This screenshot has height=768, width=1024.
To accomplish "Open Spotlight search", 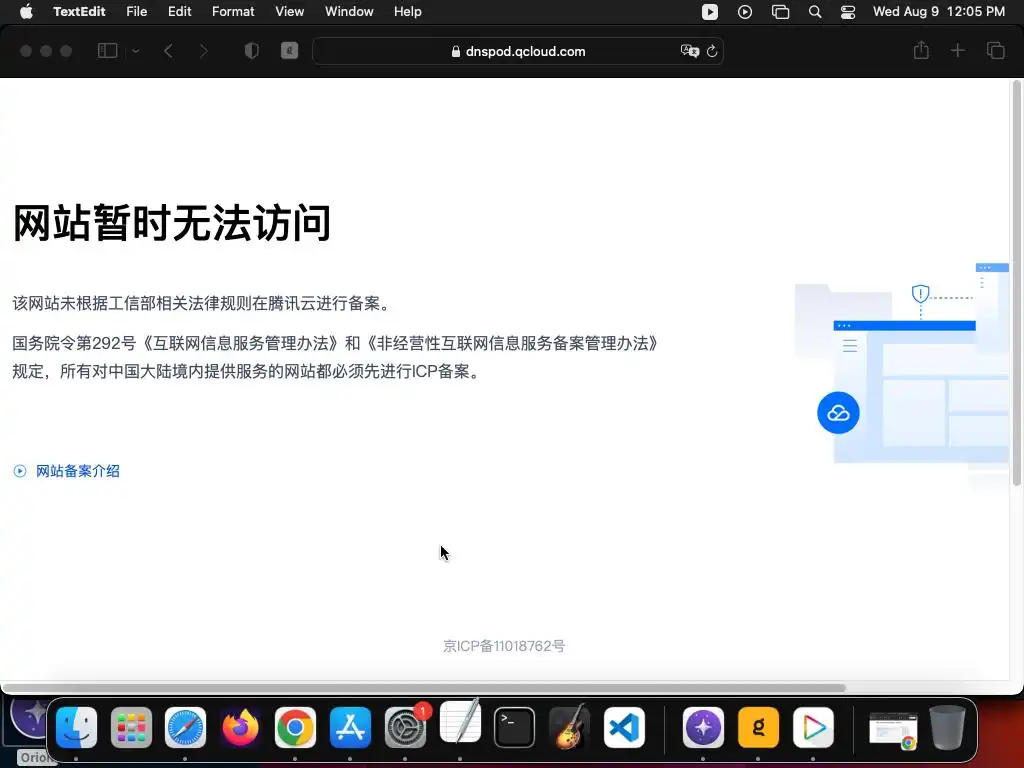I will [815, 12].
